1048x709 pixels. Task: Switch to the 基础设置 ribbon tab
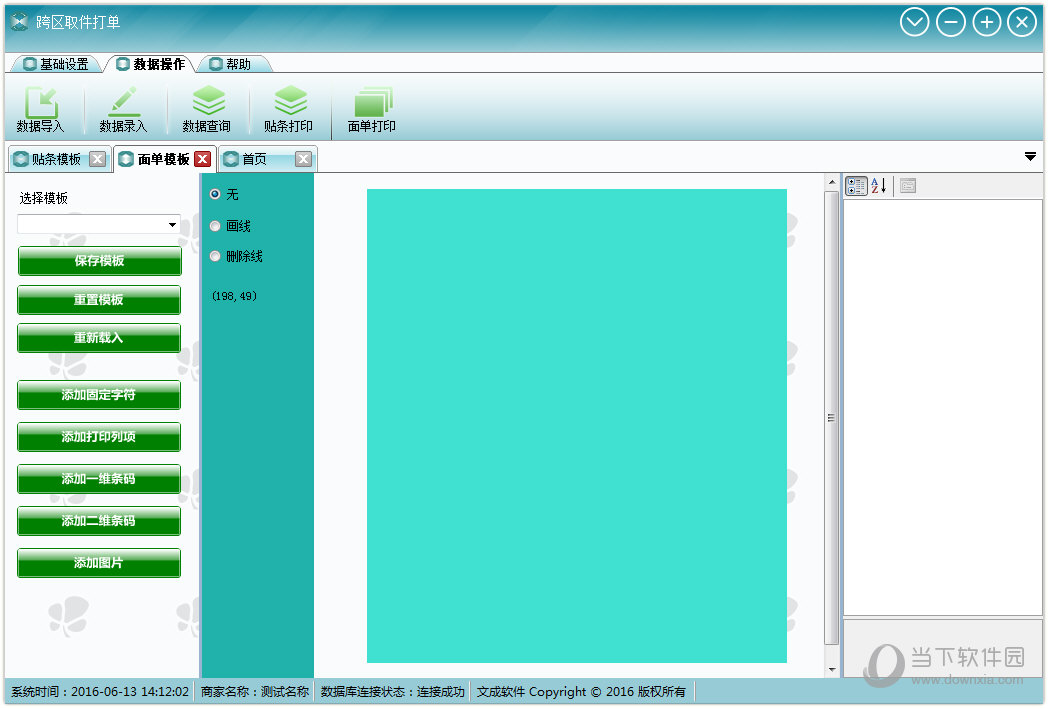tap(55, 64)
